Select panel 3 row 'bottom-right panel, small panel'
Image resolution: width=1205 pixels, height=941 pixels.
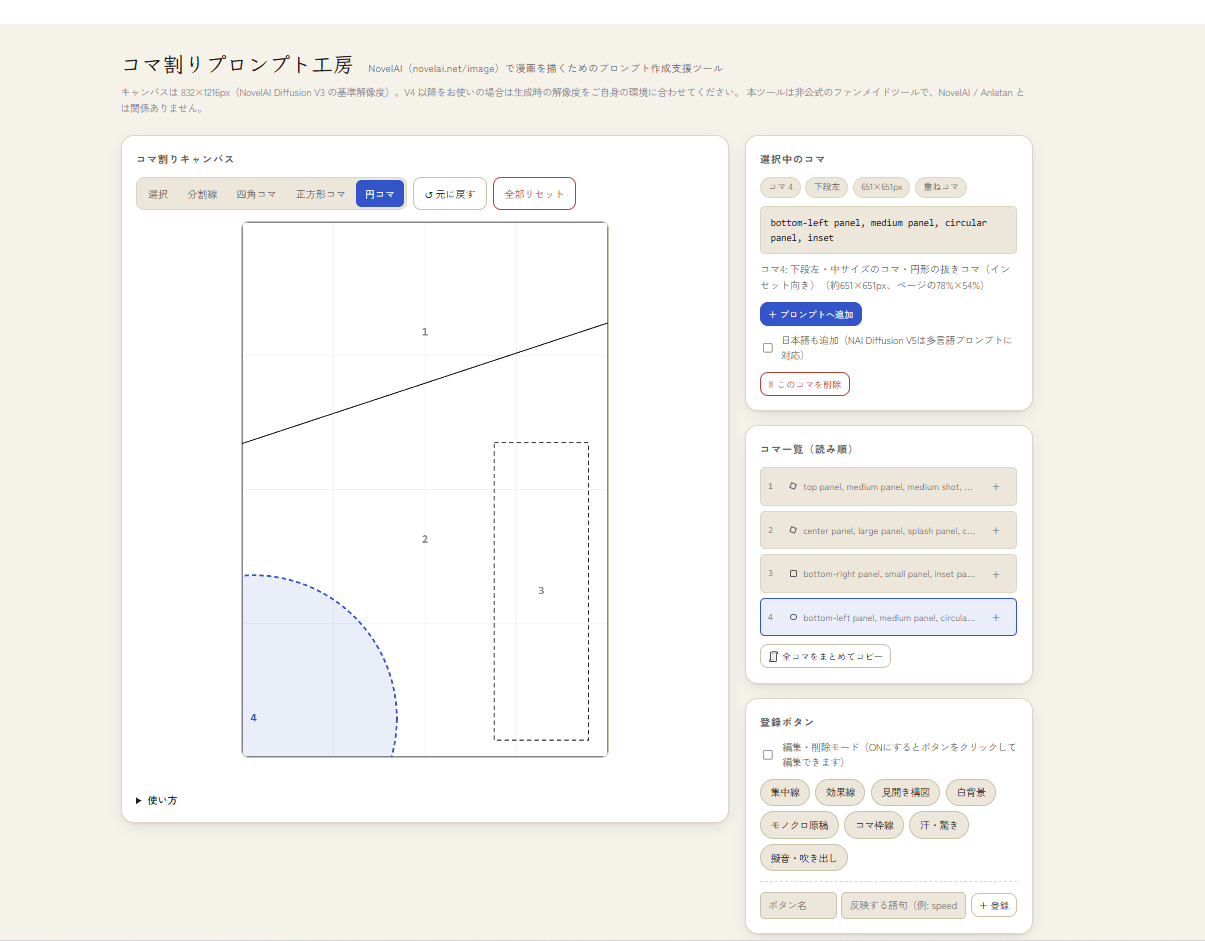pyautogui.click(x=888, y=574)
